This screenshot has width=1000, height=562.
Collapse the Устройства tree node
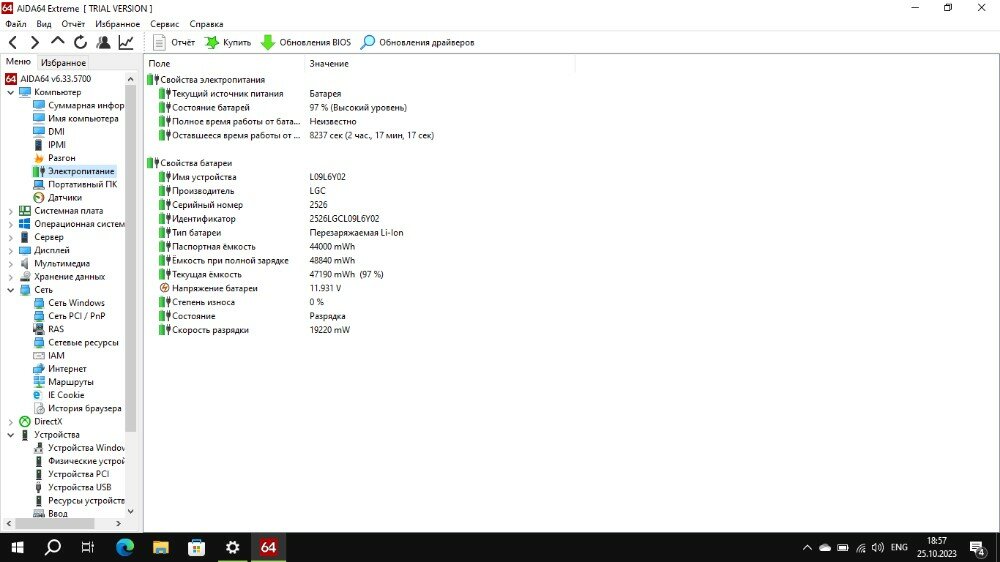pyautogui.click(x=10, y=434)
